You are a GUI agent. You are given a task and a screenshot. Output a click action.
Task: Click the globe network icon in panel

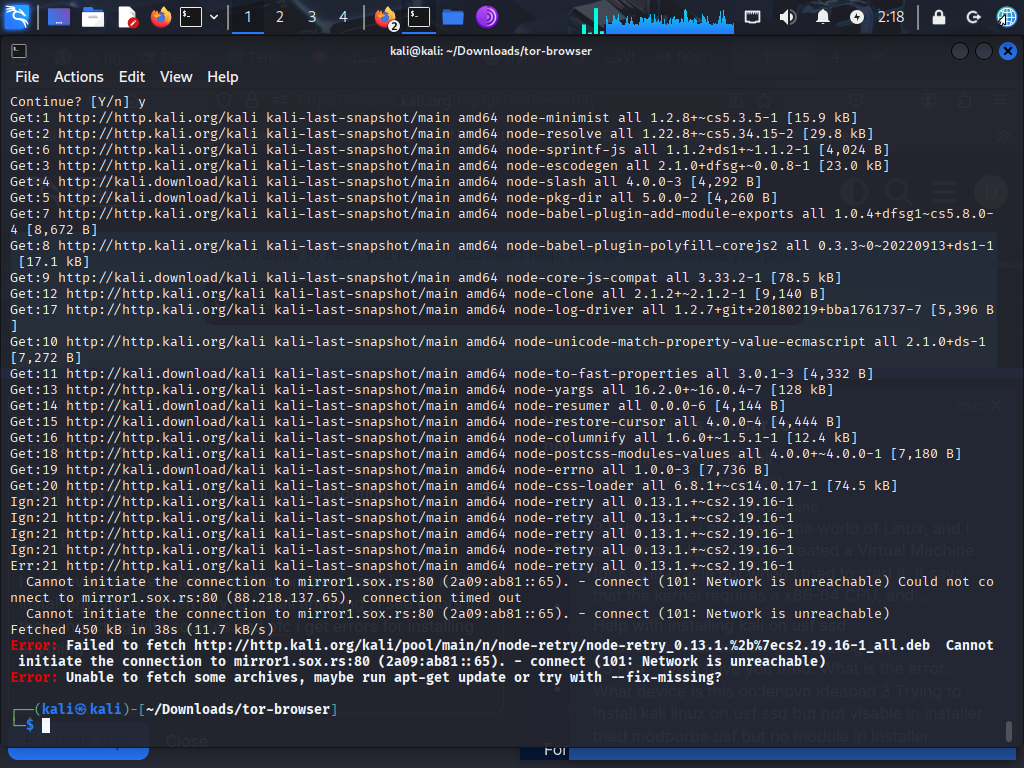[x=1006, y=16]
